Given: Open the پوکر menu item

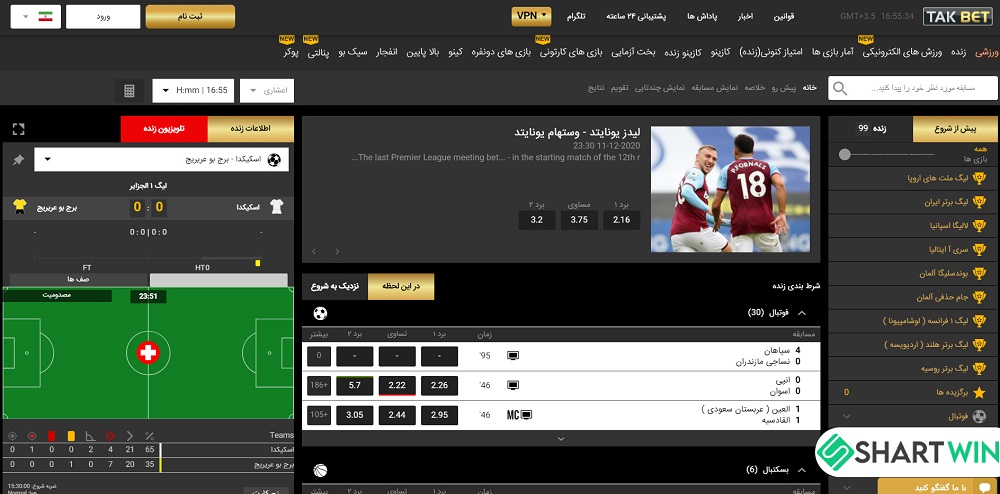Looking at the screenshot, I should tap(291, 52).
